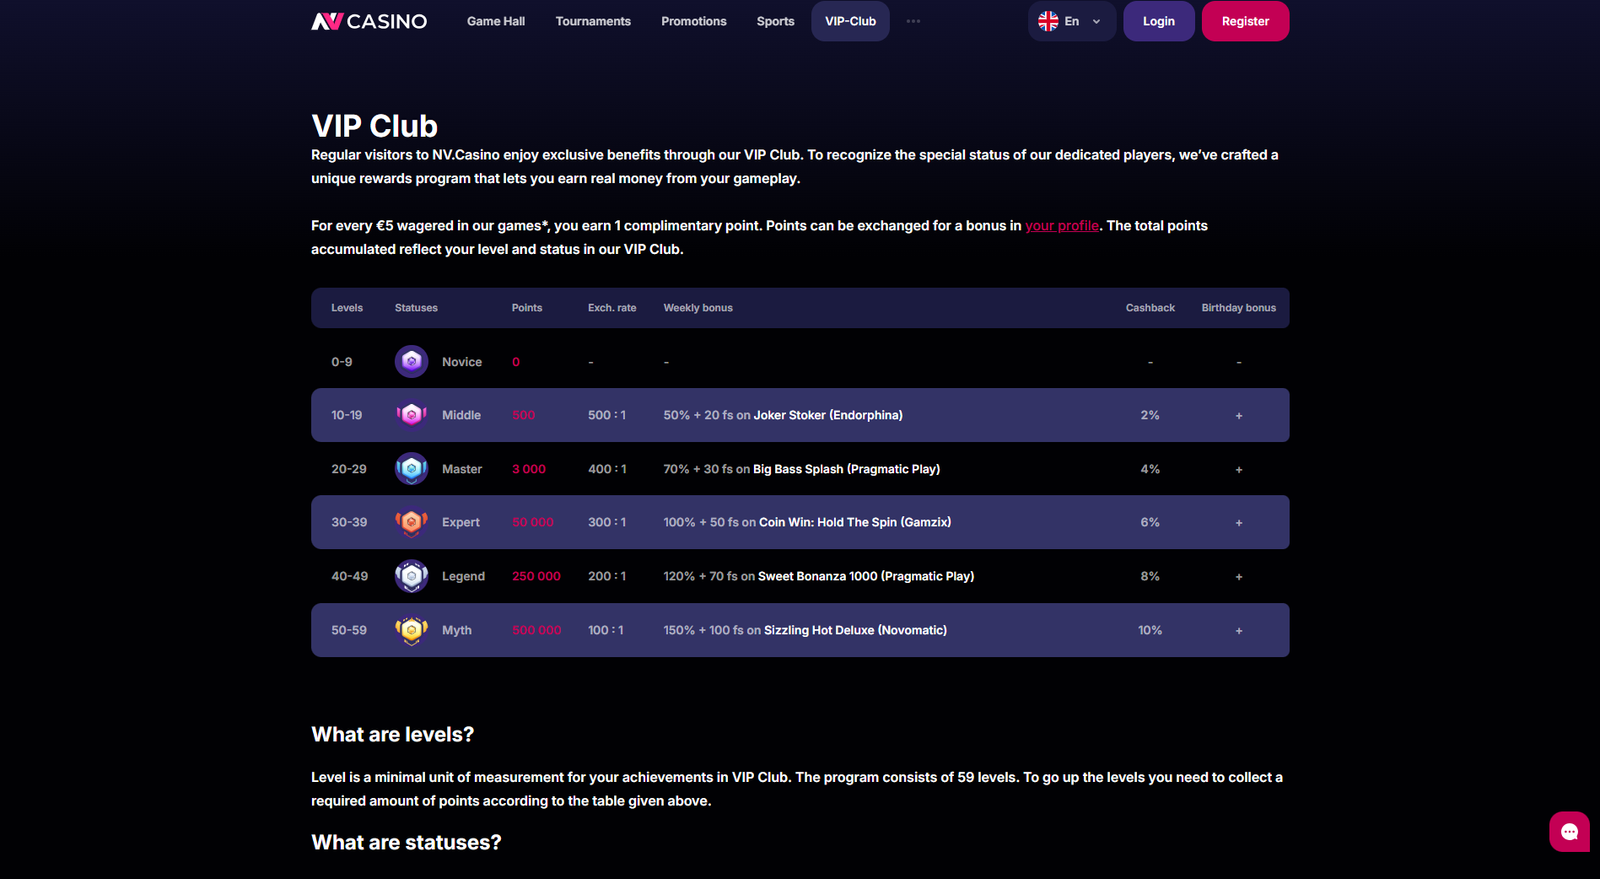Open the Promotions section
Image resolution: width=1600 pixels, height=879 pixels.
click(x=694, y=21)
